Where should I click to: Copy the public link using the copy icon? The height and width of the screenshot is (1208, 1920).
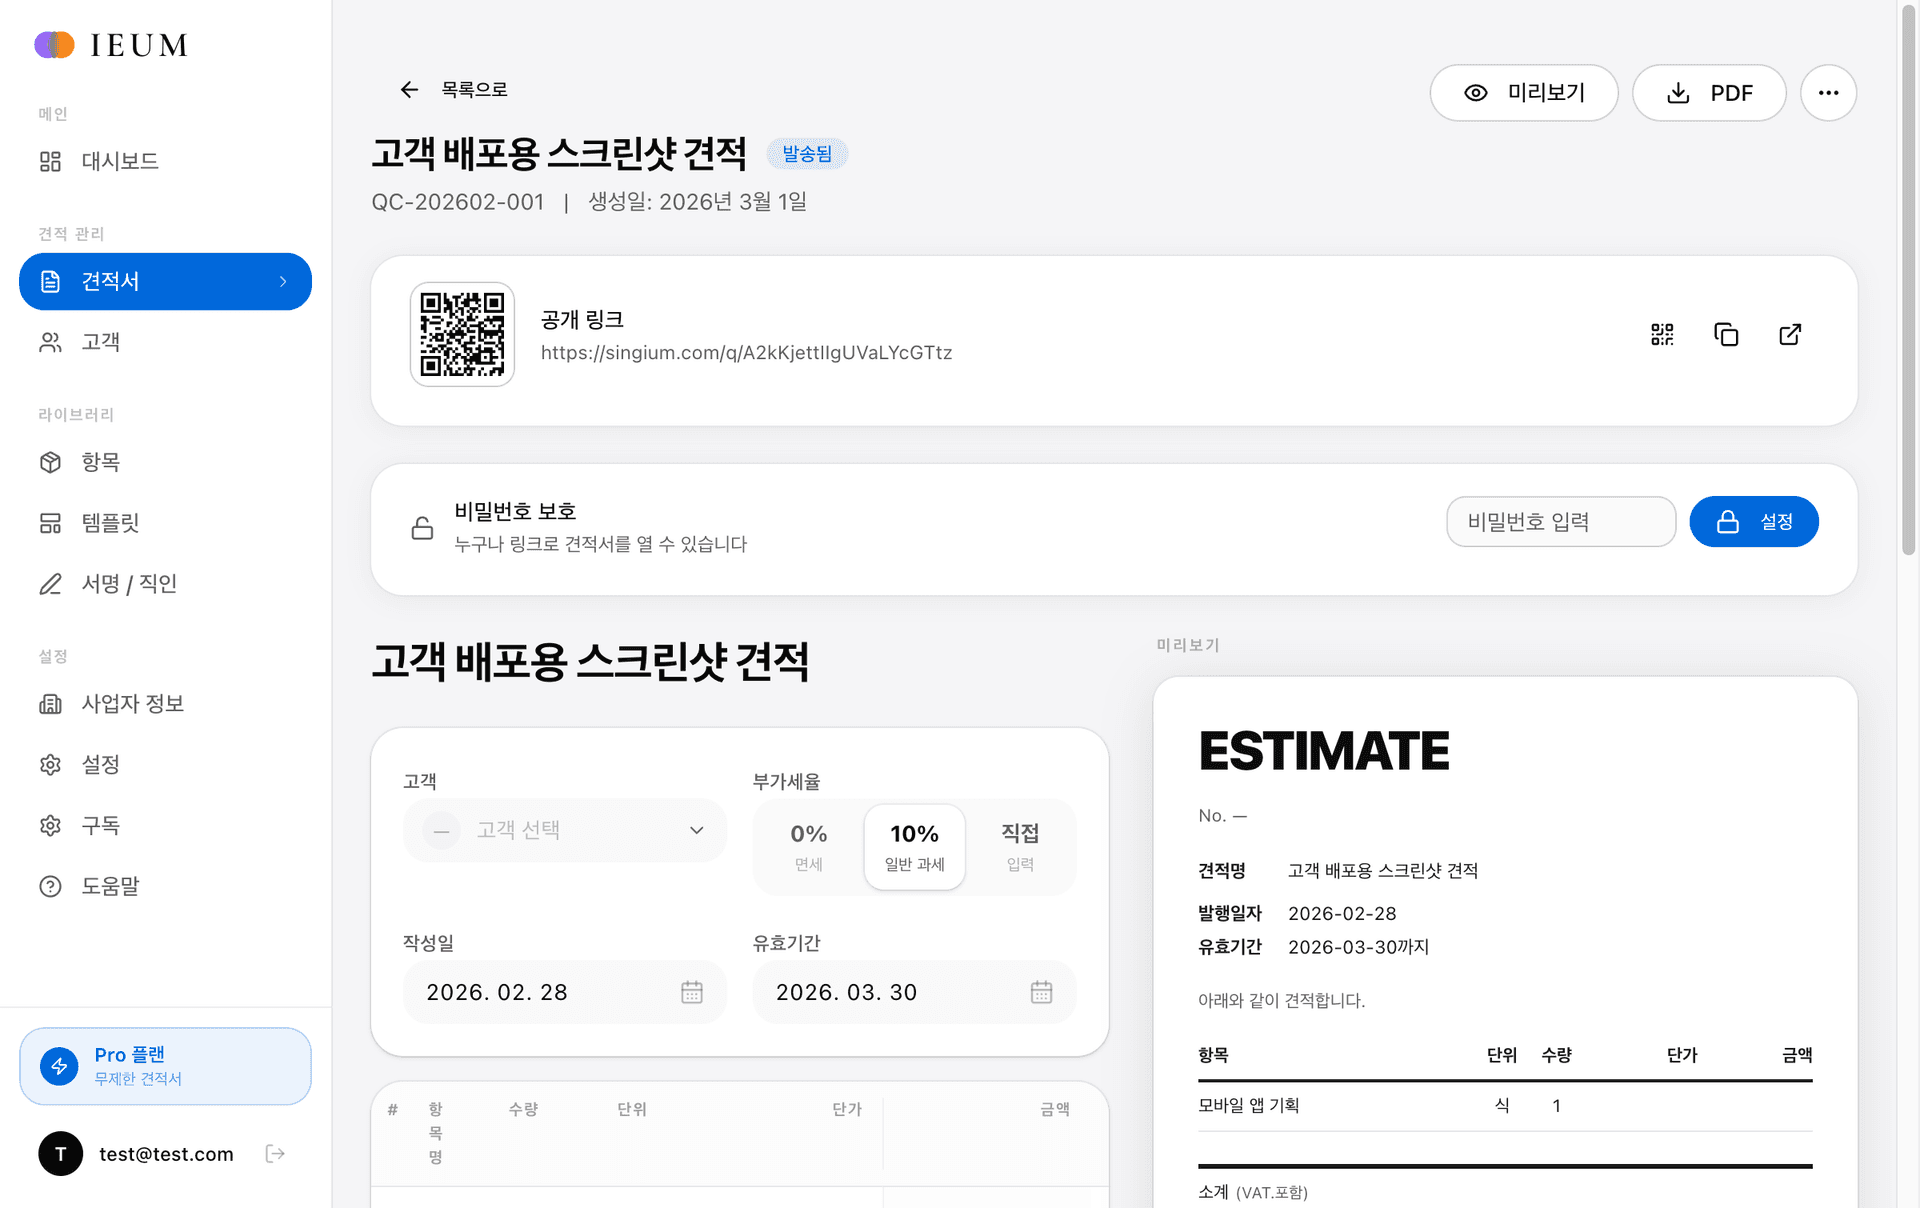(1727, 335)
